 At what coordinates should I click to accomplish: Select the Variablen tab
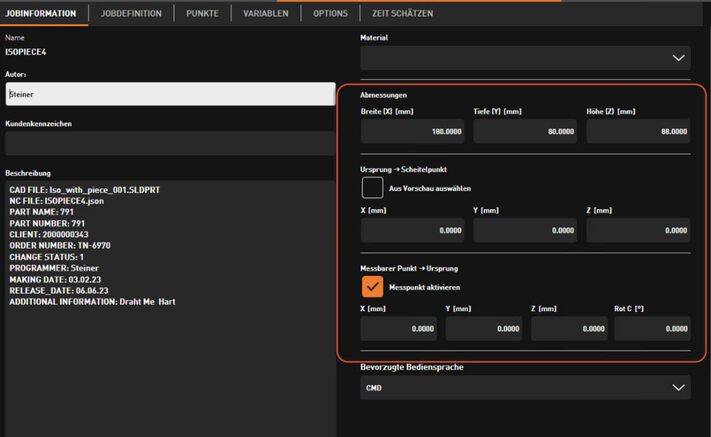pos(266,13)
